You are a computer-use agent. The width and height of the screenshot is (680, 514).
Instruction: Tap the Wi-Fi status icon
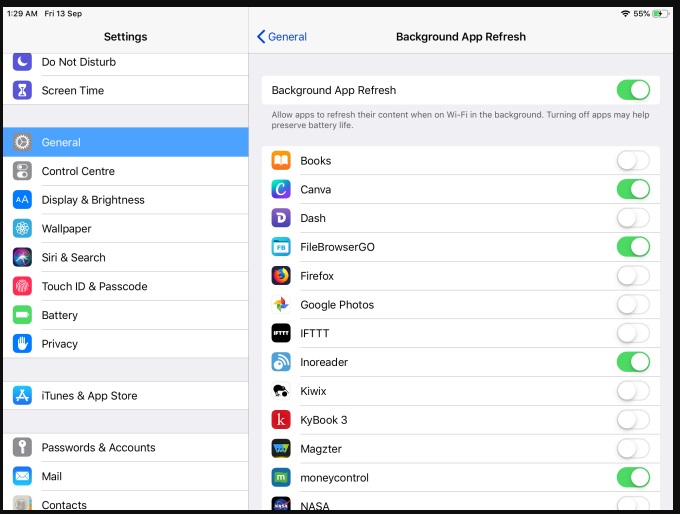pos(625,13)
